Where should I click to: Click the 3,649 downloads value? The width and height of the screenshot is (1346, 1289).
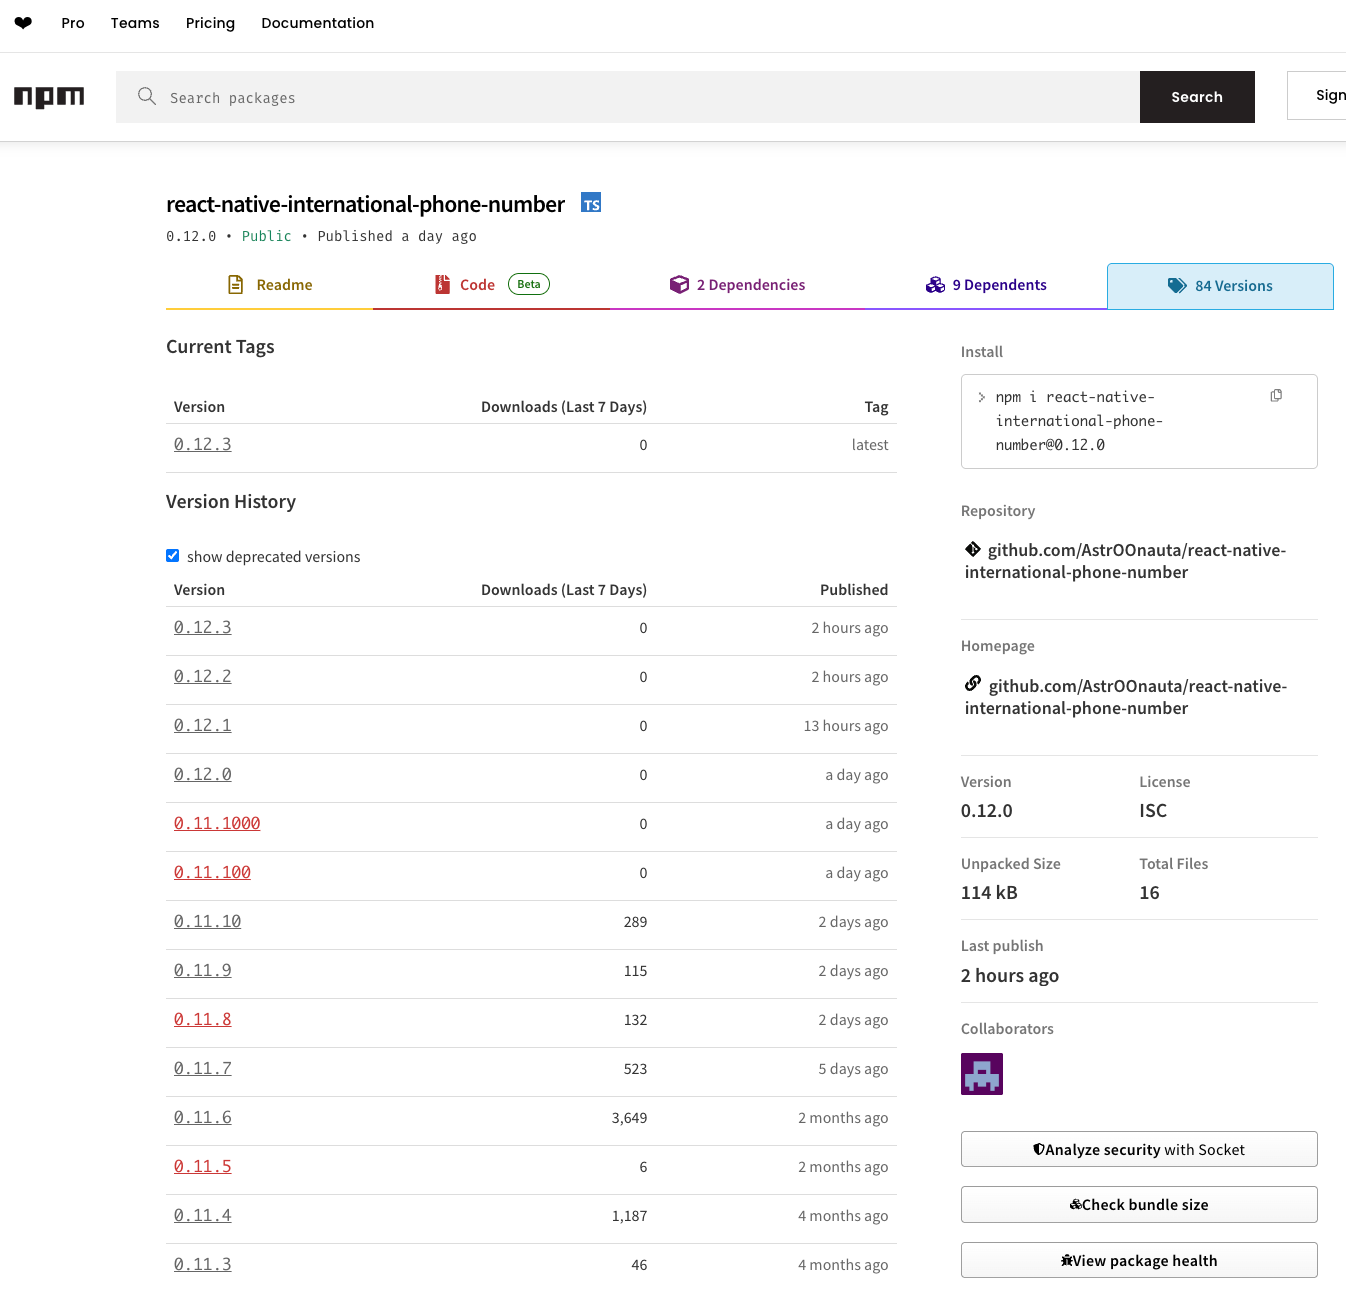pos(629,1118)
